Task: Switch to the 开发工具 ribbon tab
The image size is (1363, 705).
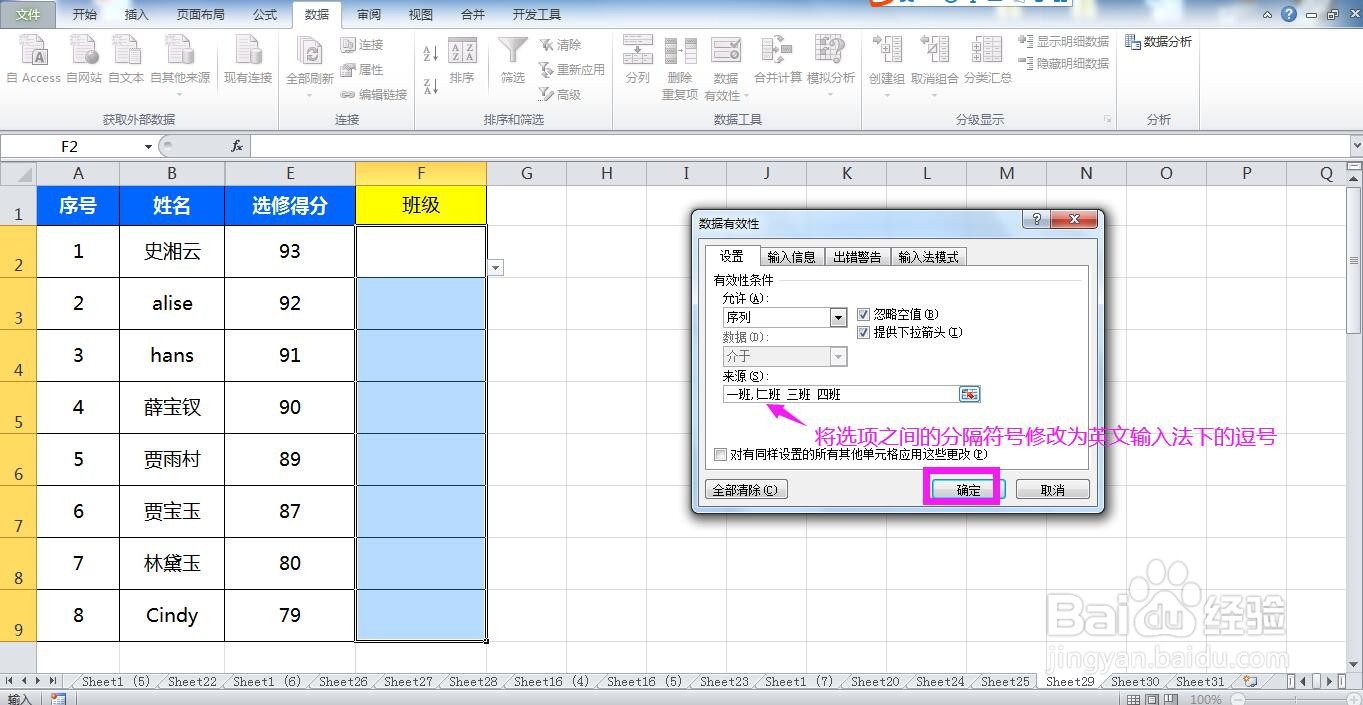Action: click(536, 15)
